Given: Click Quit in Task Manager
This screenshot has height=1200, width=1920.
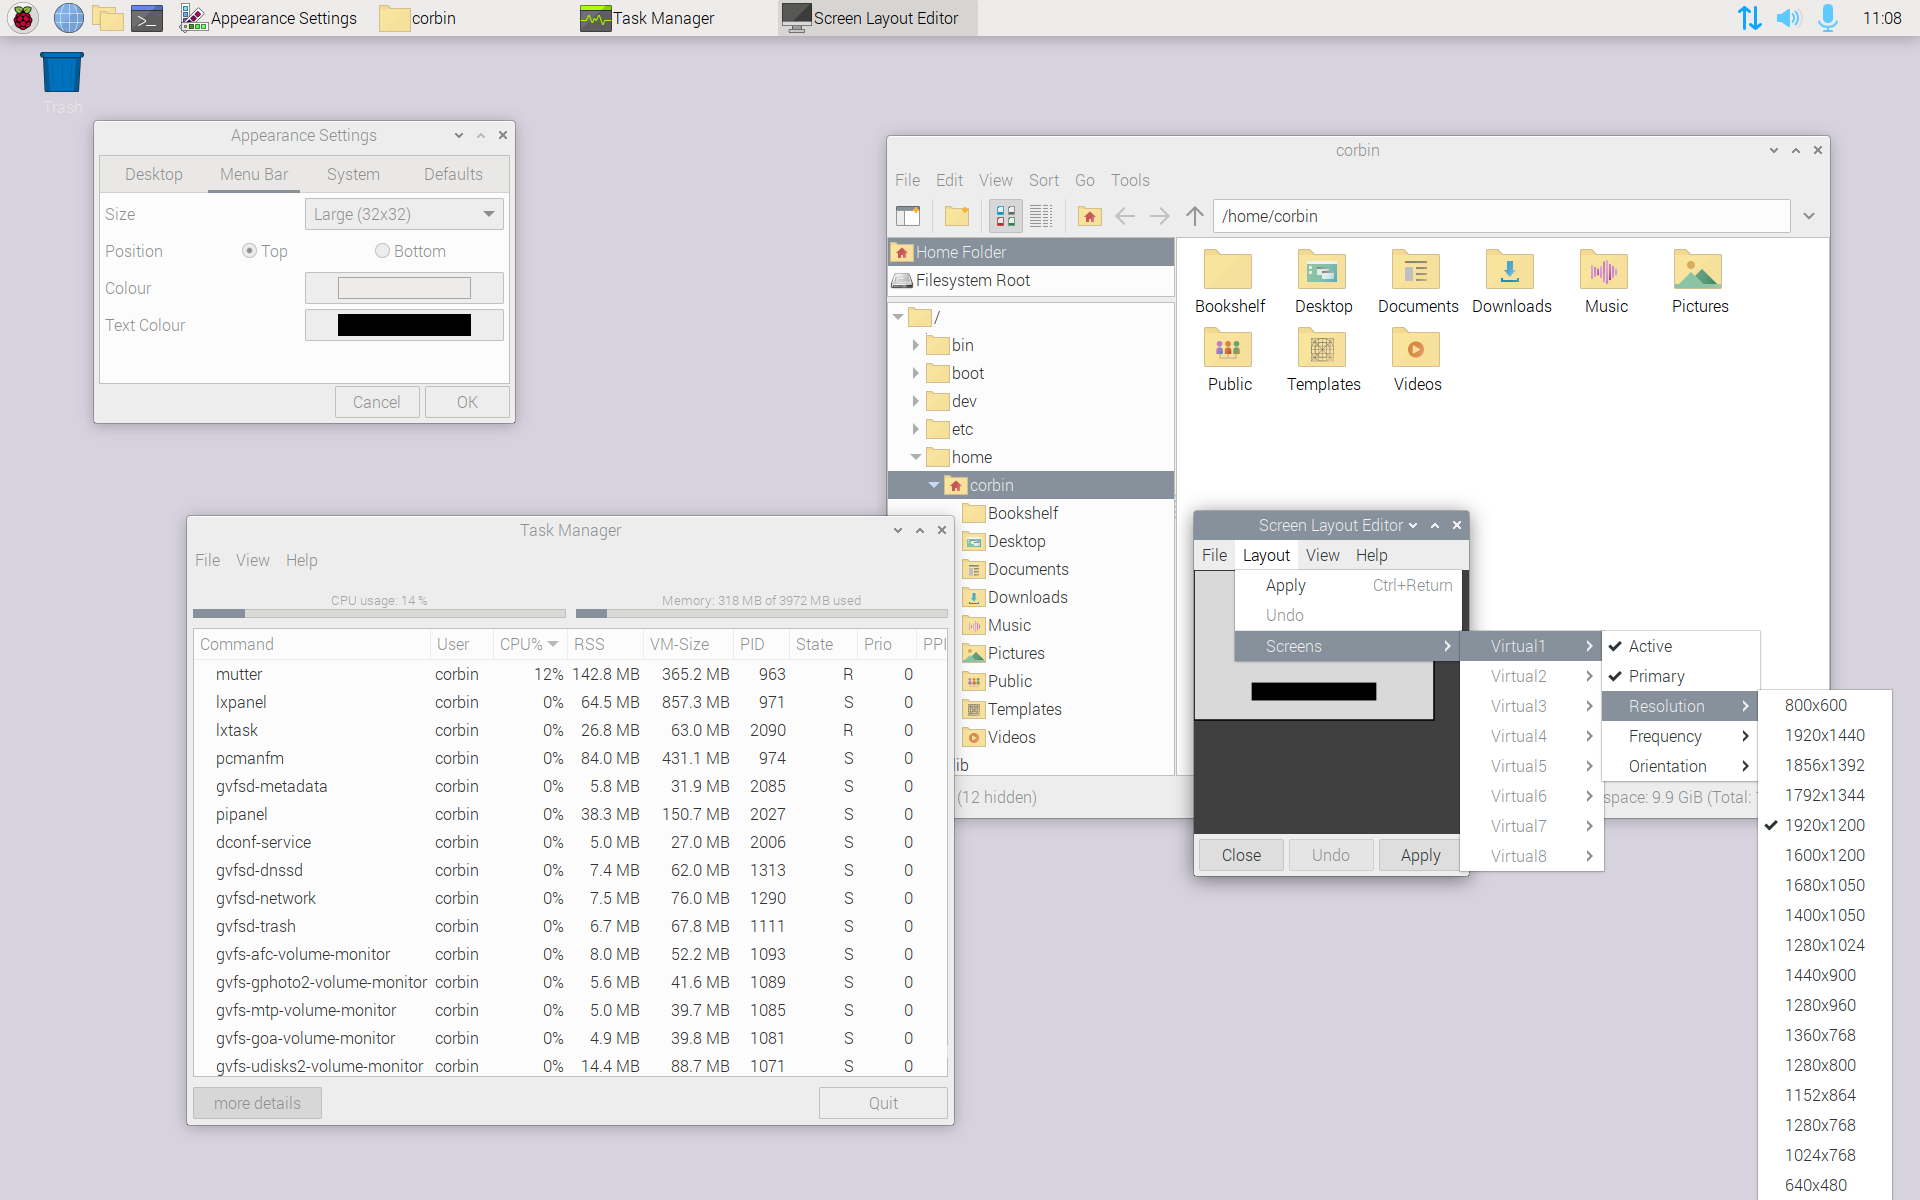Looking at the screenshot, I should click(883, 1103).
